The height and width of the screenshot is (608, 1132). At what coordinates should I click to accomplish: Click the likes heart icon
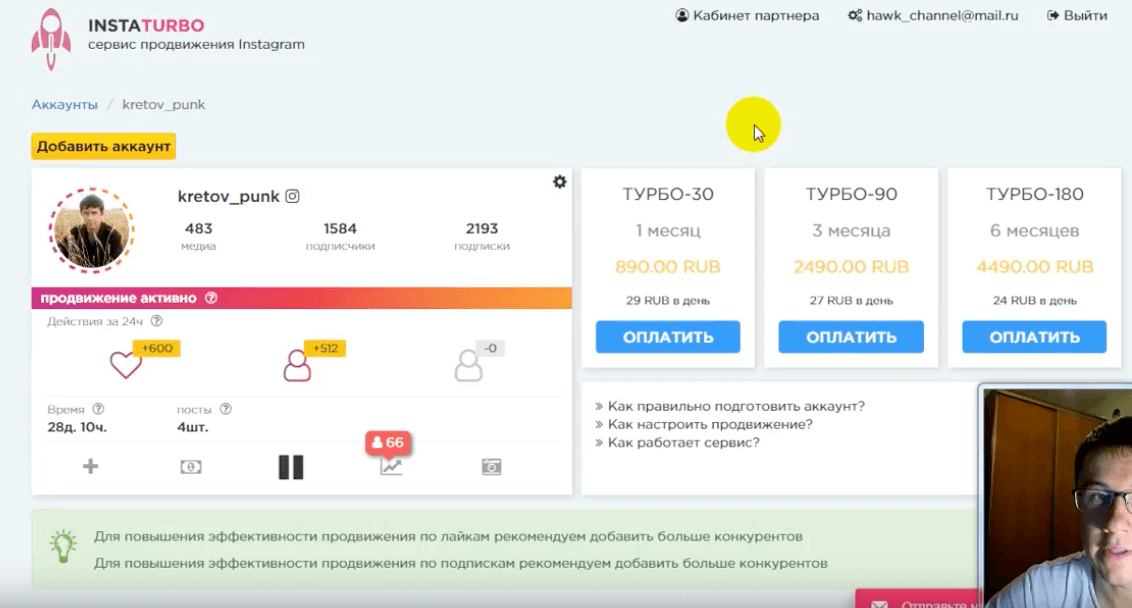[126, 365]
